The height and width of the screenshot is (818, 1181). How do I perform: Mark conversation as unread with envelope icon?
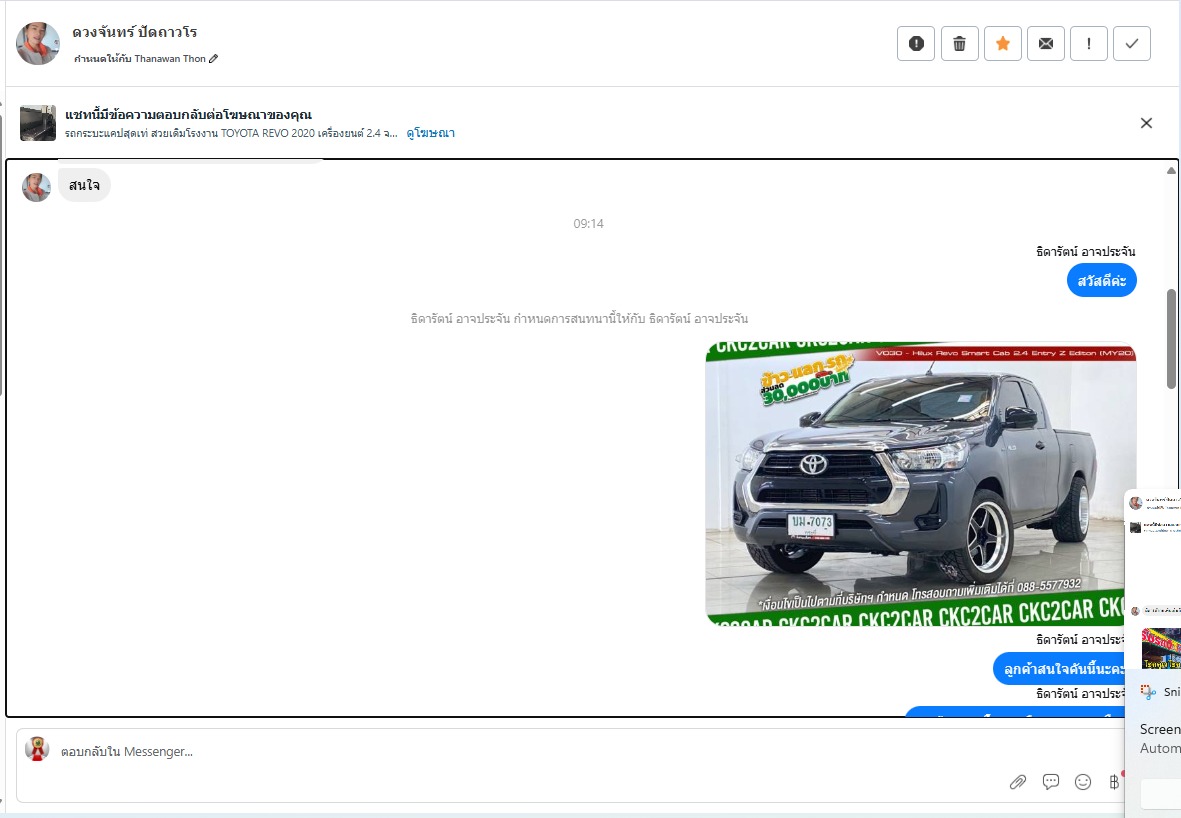tap(1046, 43)
